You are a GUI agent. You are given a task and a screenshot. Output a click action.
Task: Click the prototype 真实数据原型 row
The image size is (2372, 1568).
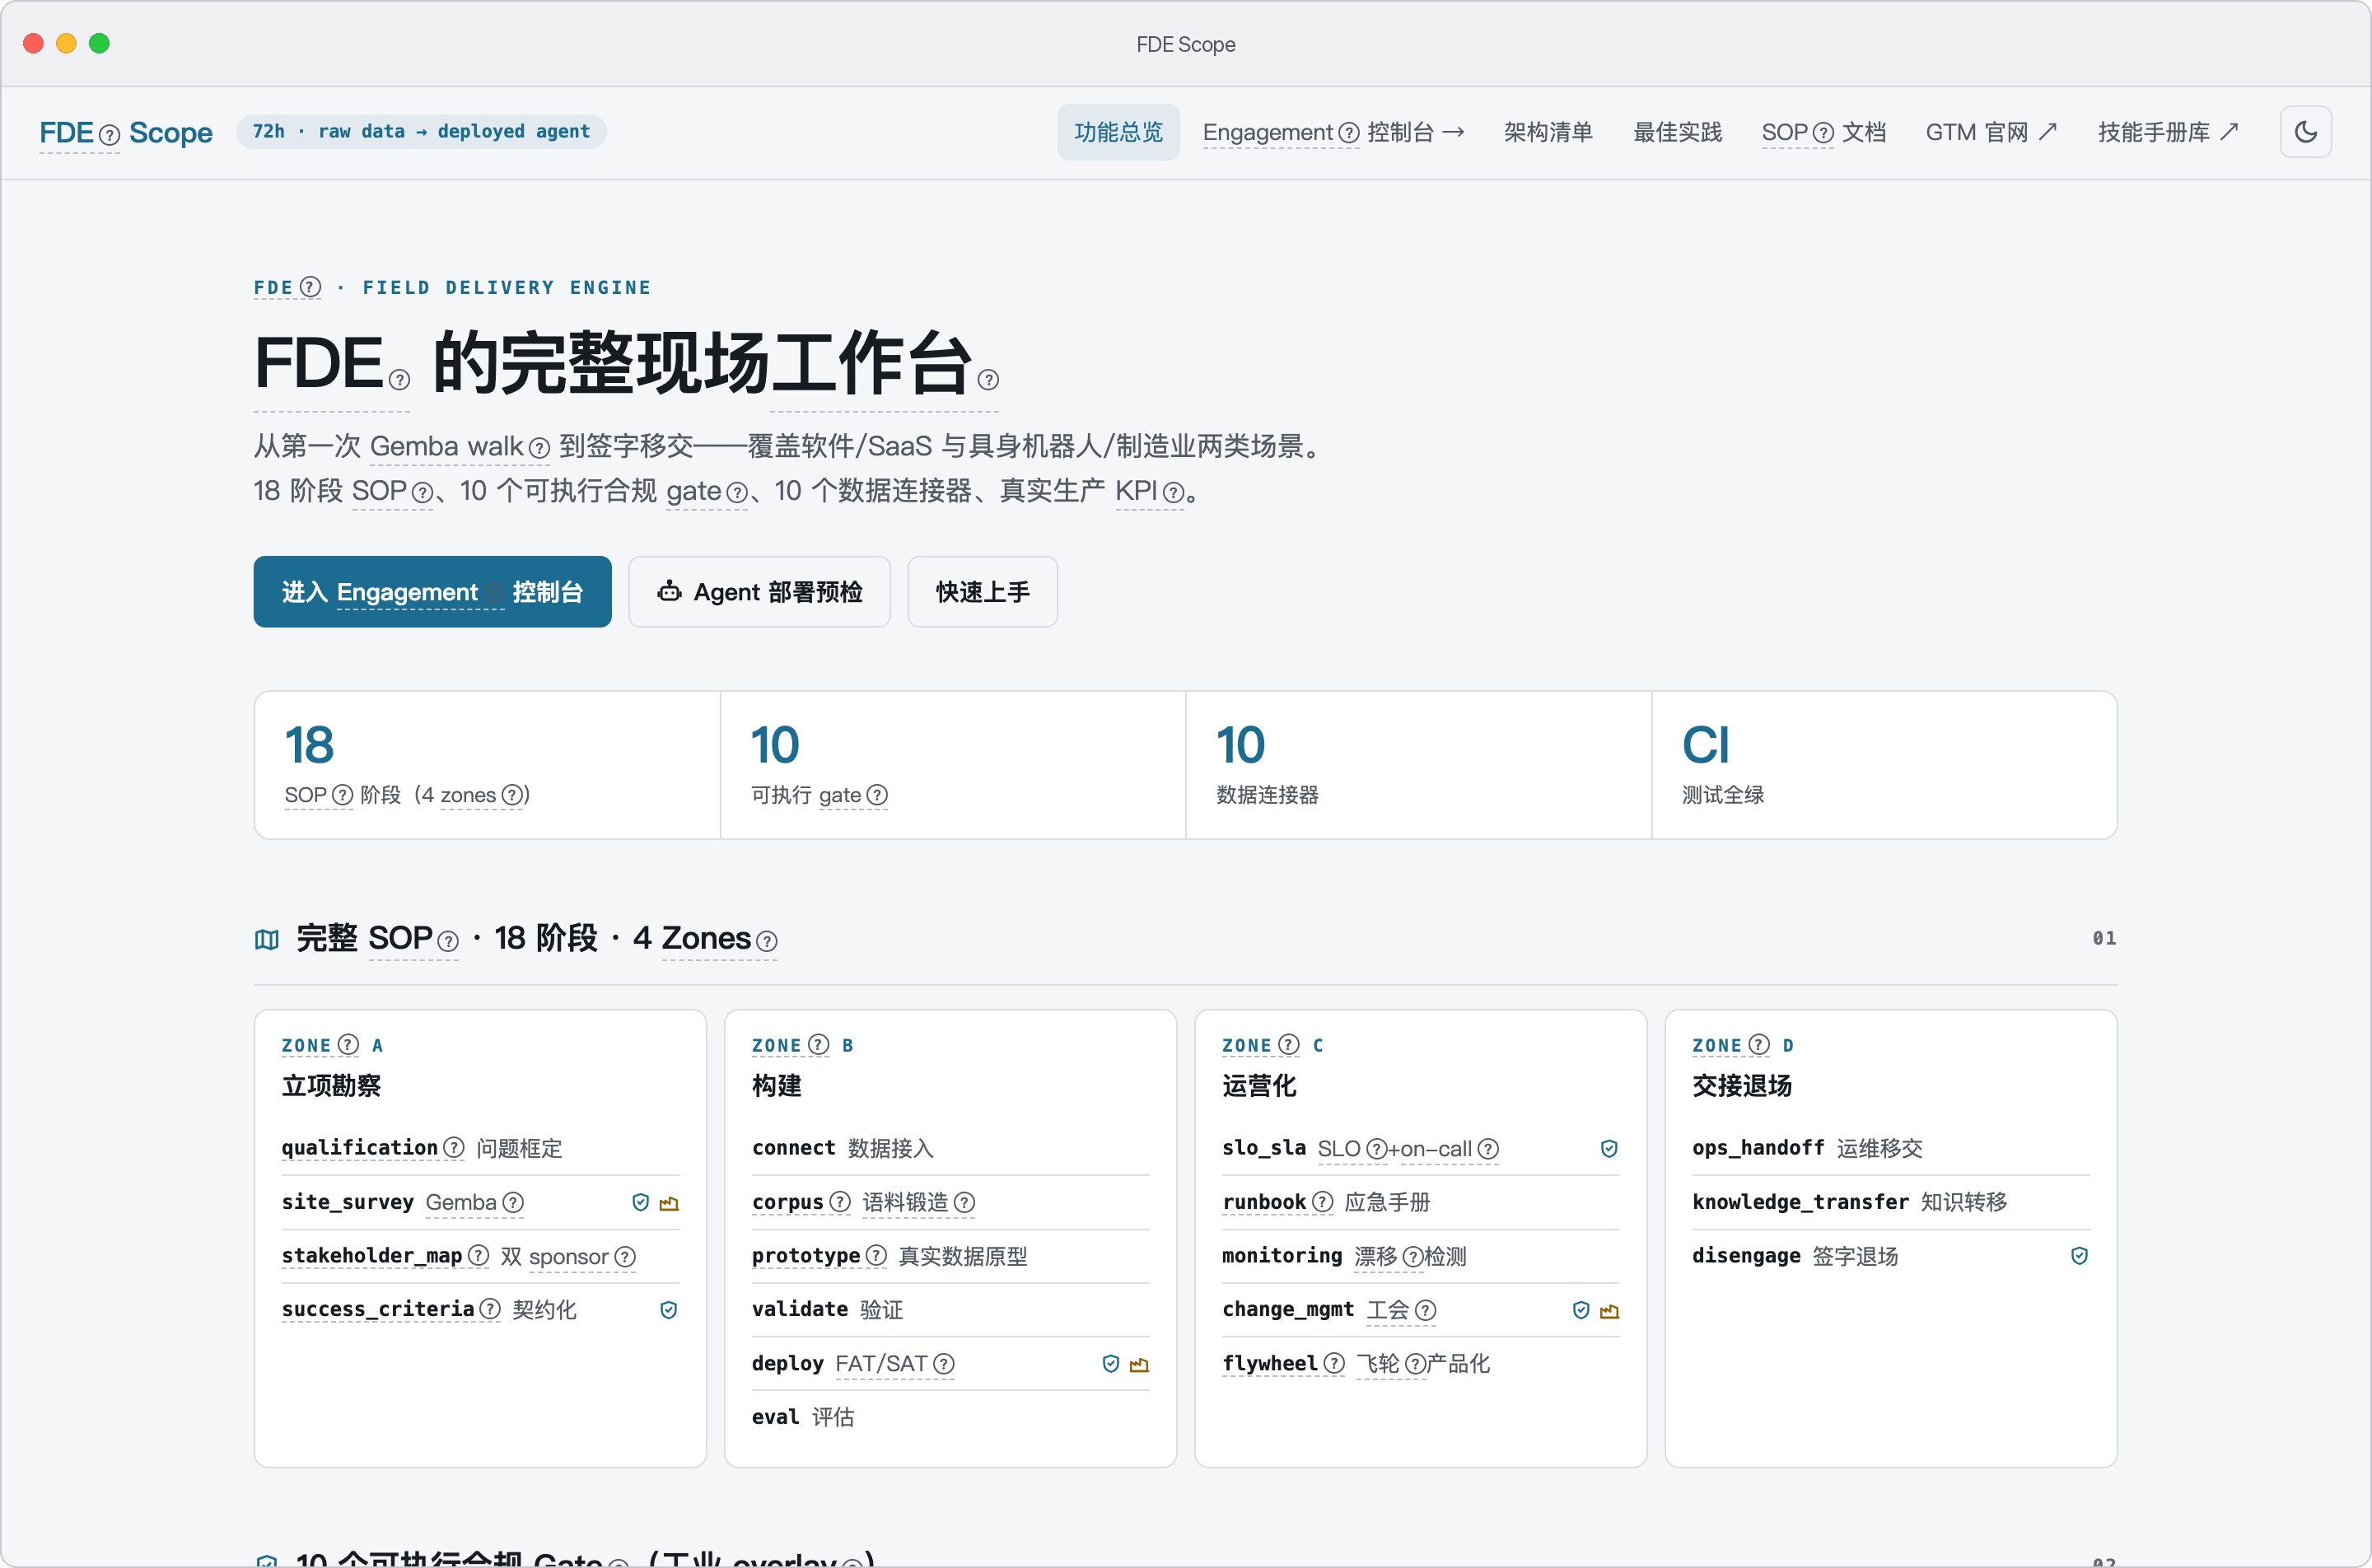(950, 1256)
